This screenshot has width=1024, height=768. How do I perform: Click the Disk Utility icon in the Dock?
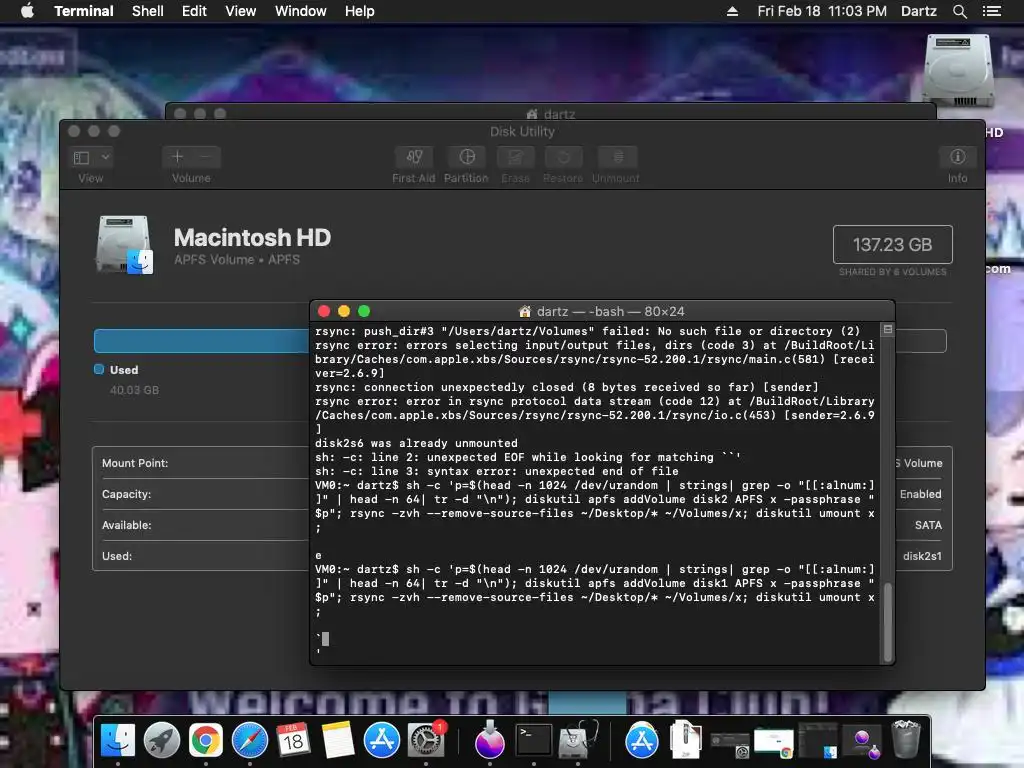coord(577,741)
